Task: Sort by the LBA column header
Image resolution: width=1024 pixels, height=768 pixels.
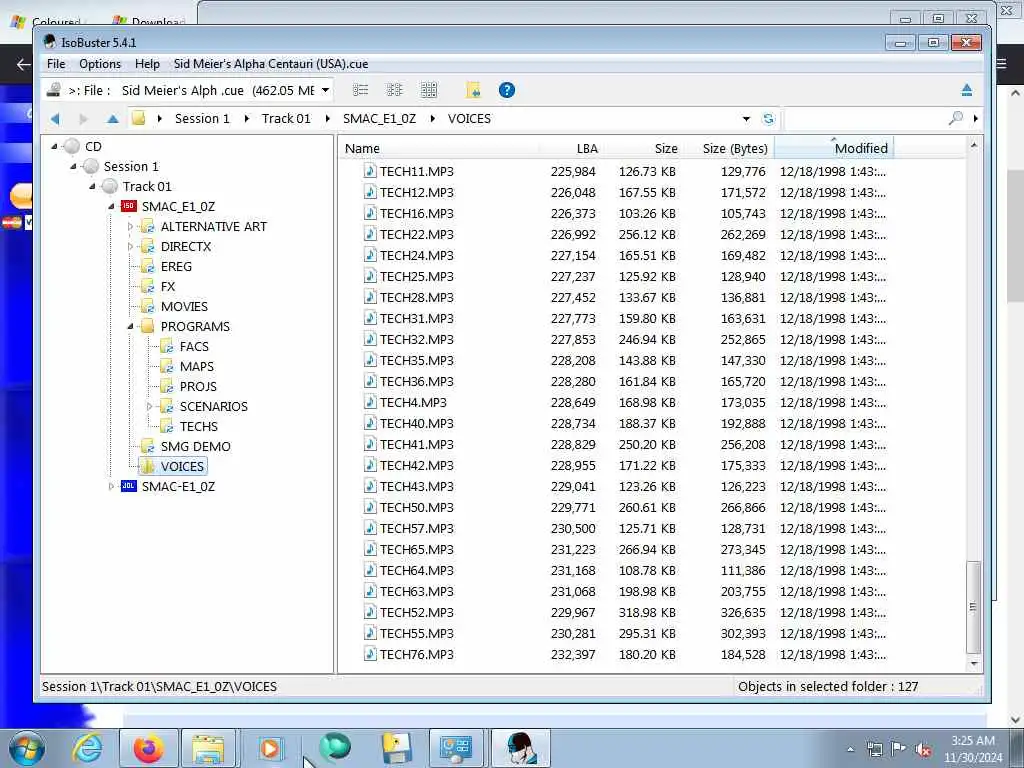Action: (571, 148)
